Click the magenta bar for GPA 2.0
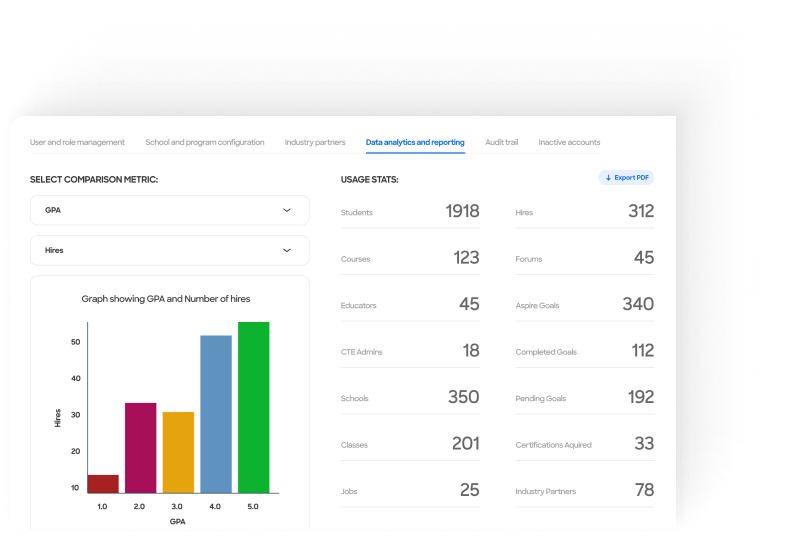Viewport: 786px width, 538px height. tap(140, 448)
